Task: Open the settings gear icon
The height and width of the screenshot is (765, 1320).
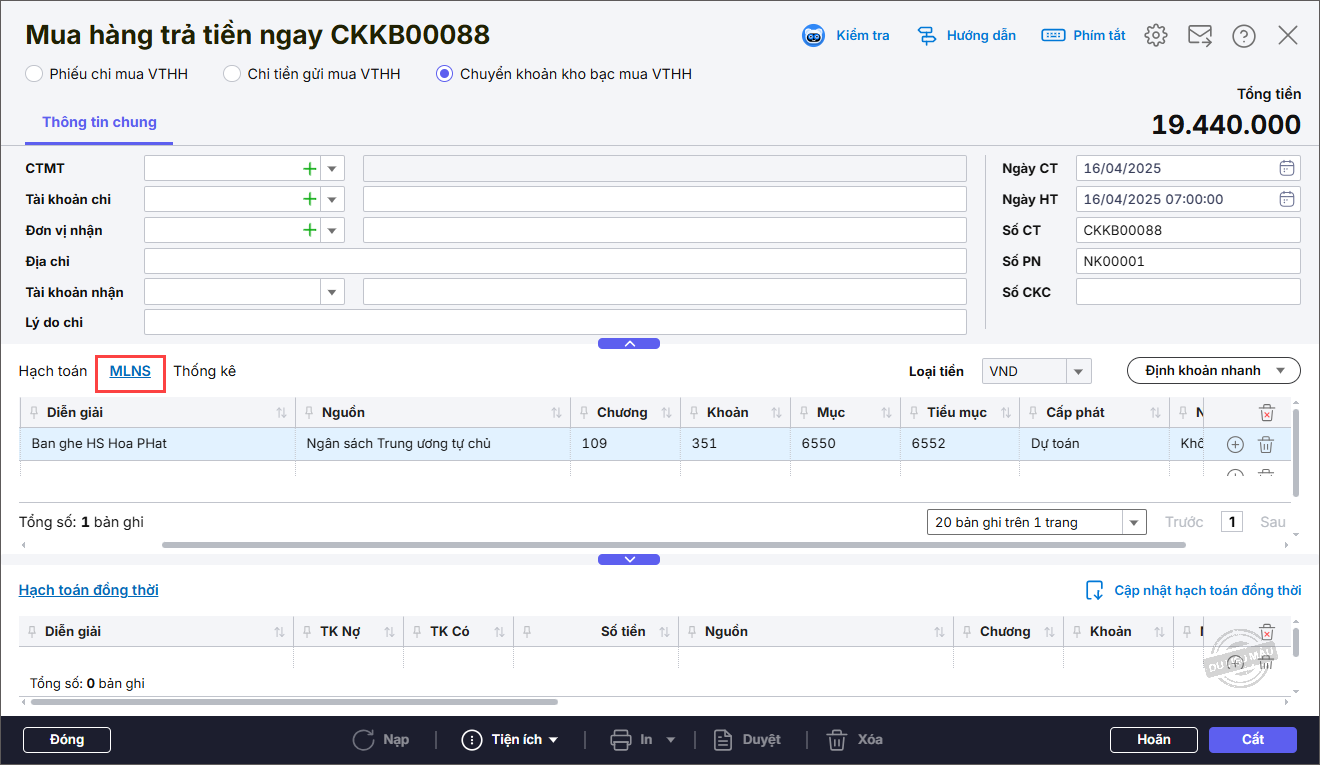Action: (1156, 36)
